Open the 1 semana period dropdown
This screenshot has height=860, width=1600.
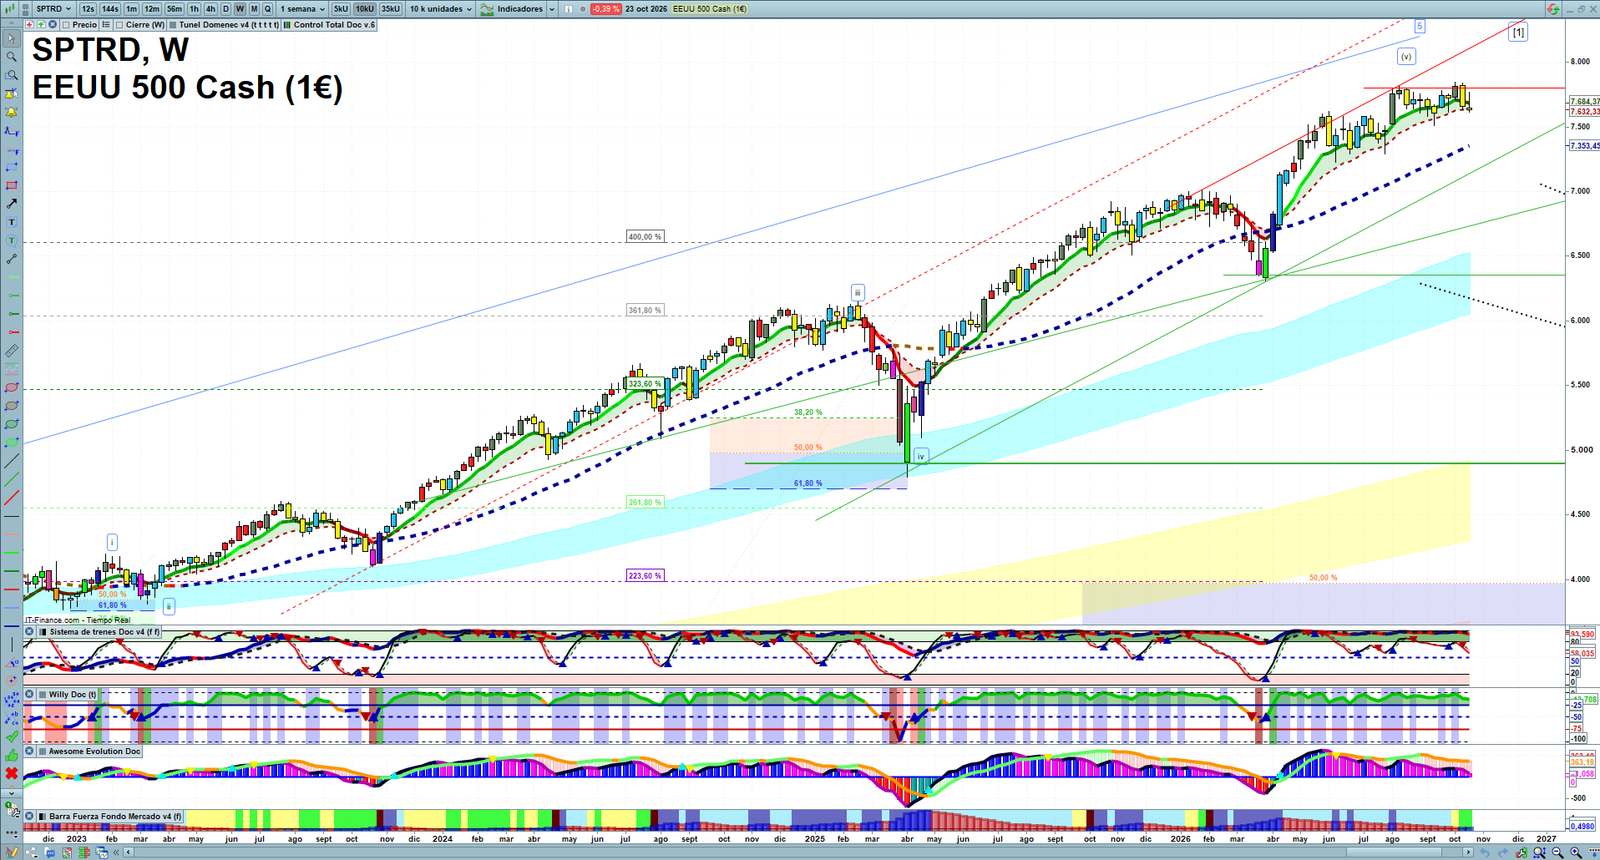point(302,9)
